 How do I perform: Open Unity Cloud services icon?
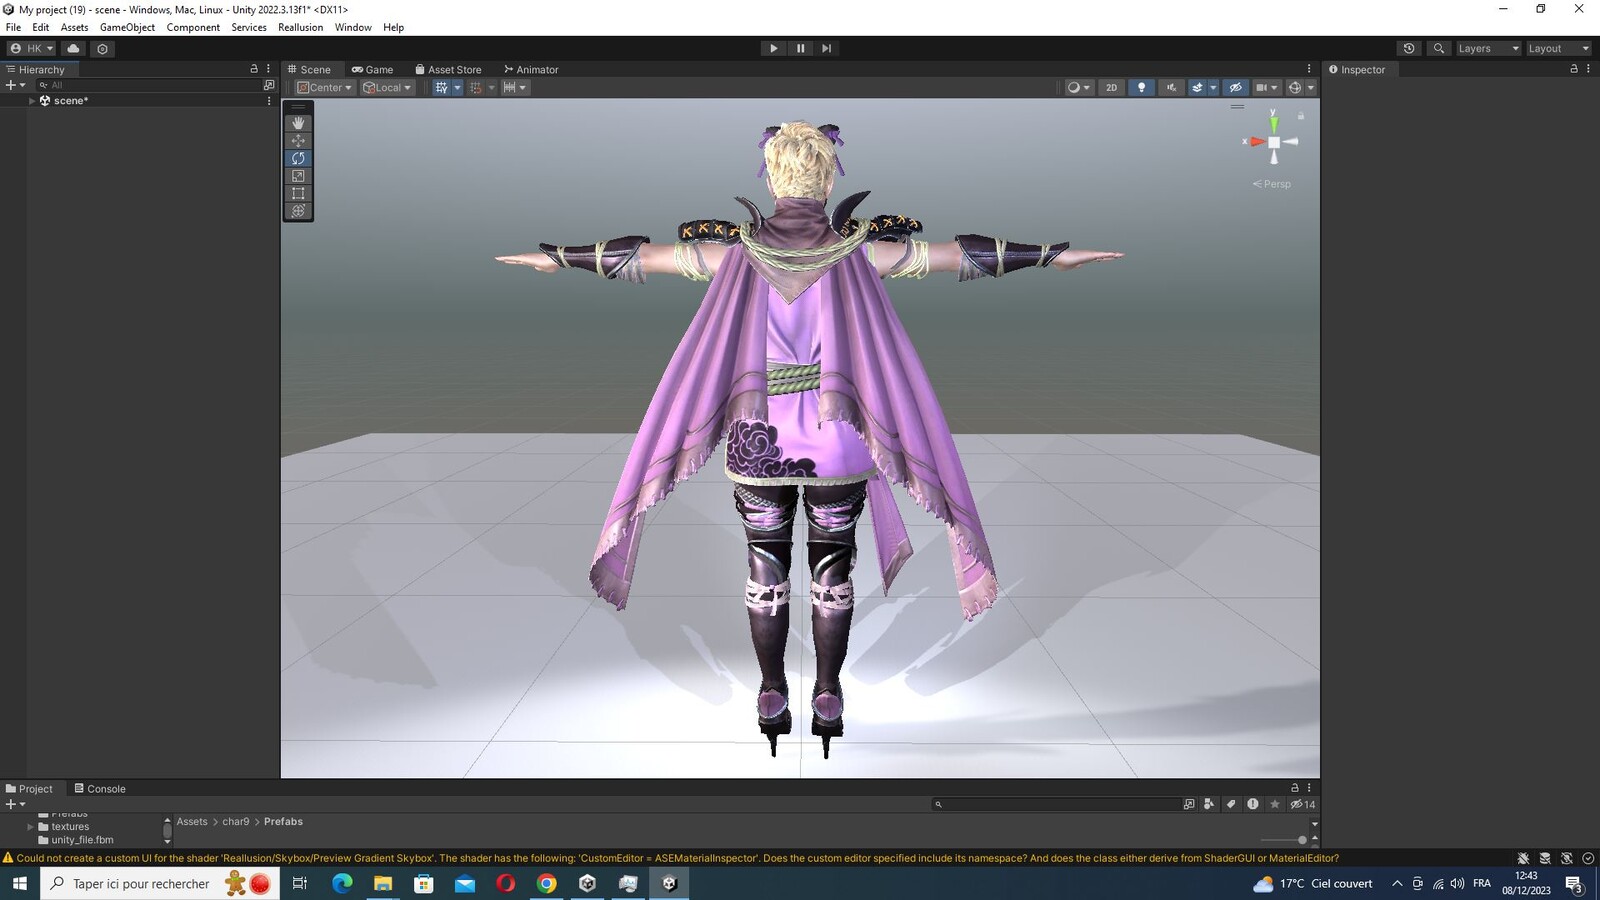[x=73, y=48]
